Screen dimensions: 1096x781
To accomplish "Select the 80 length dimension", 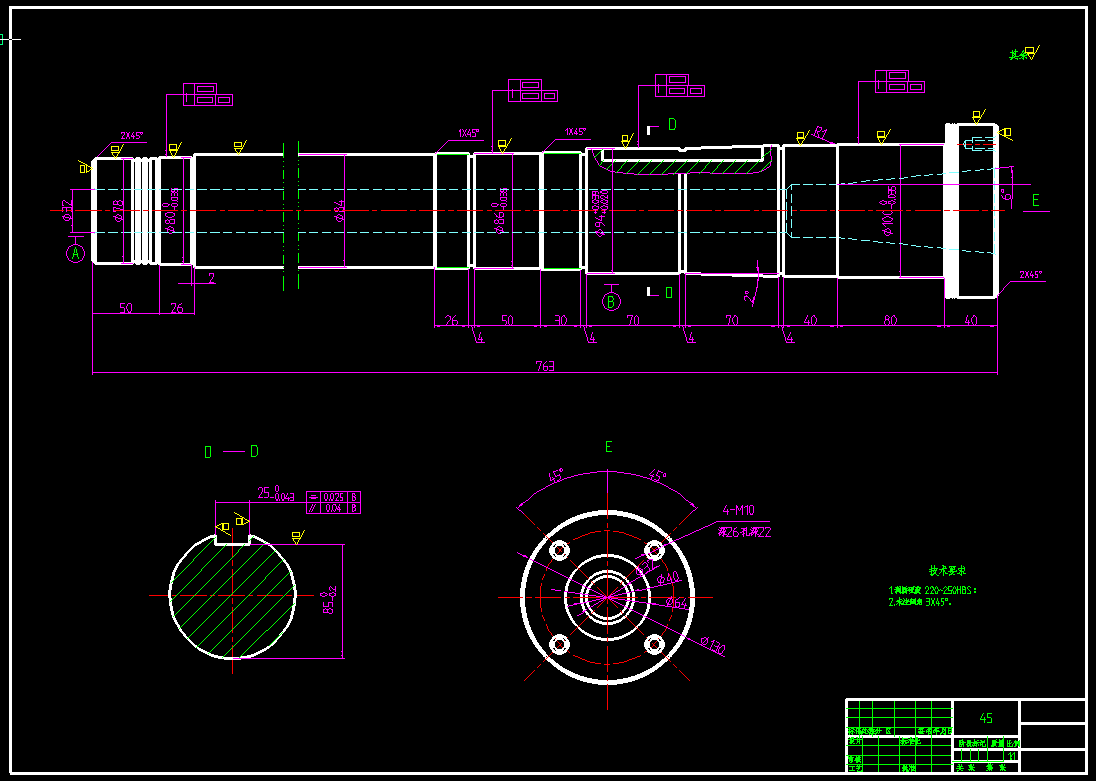I will [x=890, y=320].
